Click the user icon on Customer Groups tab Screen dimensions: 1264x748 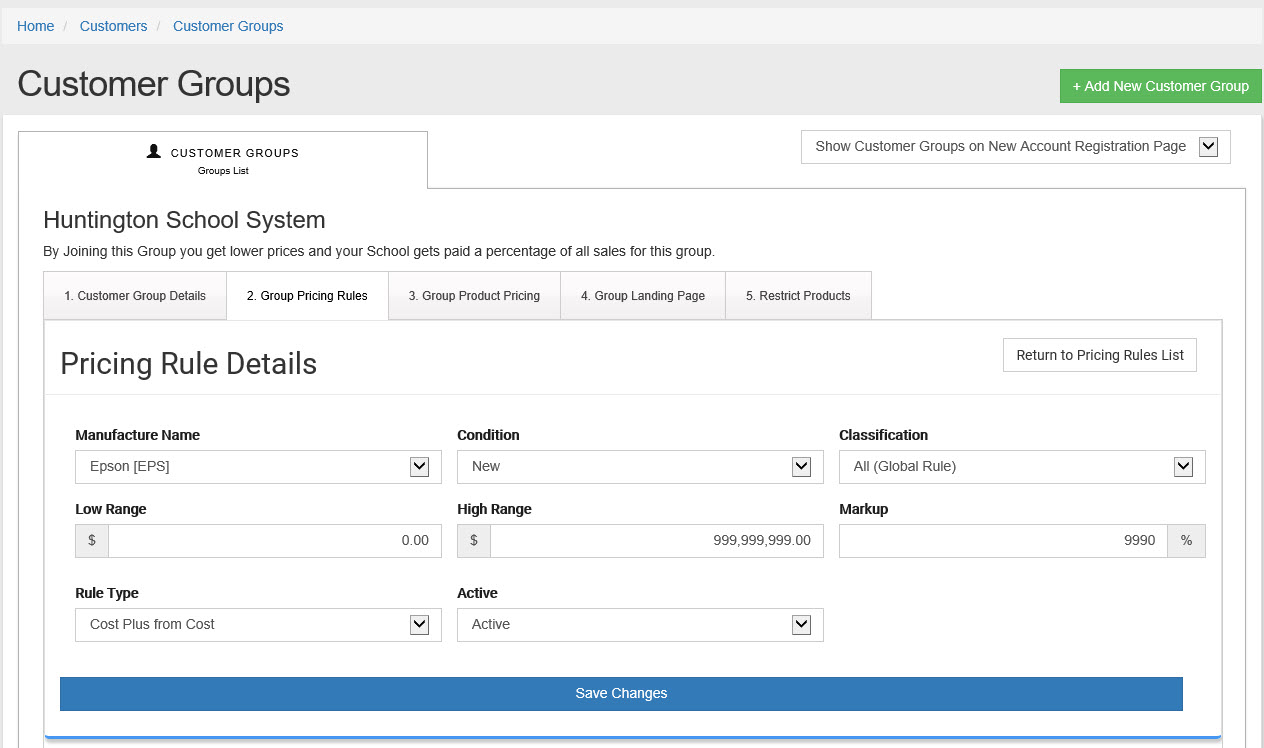click(x=154, y=151)
